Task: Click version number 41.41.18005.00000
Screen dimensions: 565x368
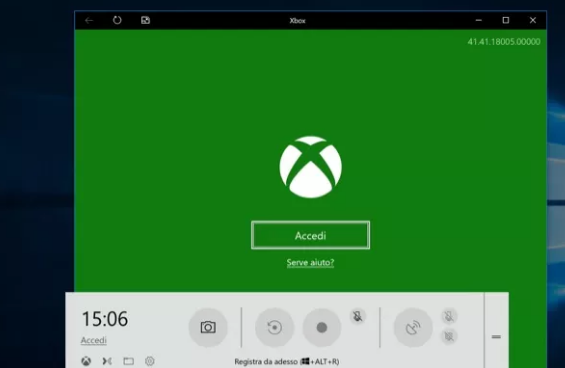Action: tap(504, 42)
